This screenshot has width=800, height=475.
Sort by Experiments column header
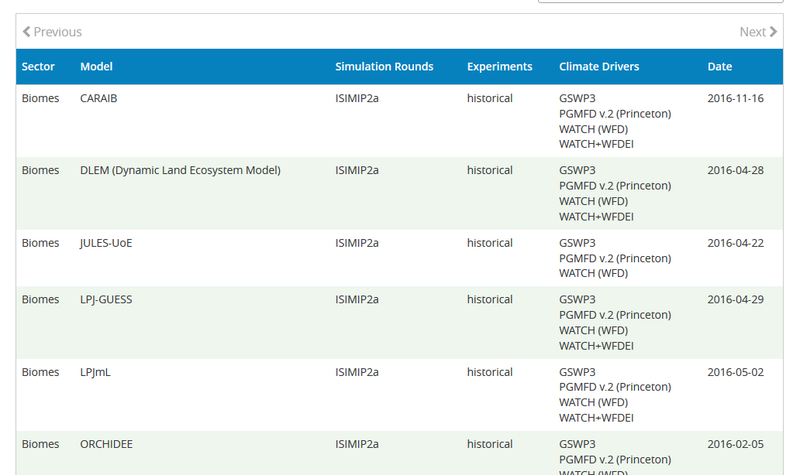pyautogui.click(x=499, y=66)
